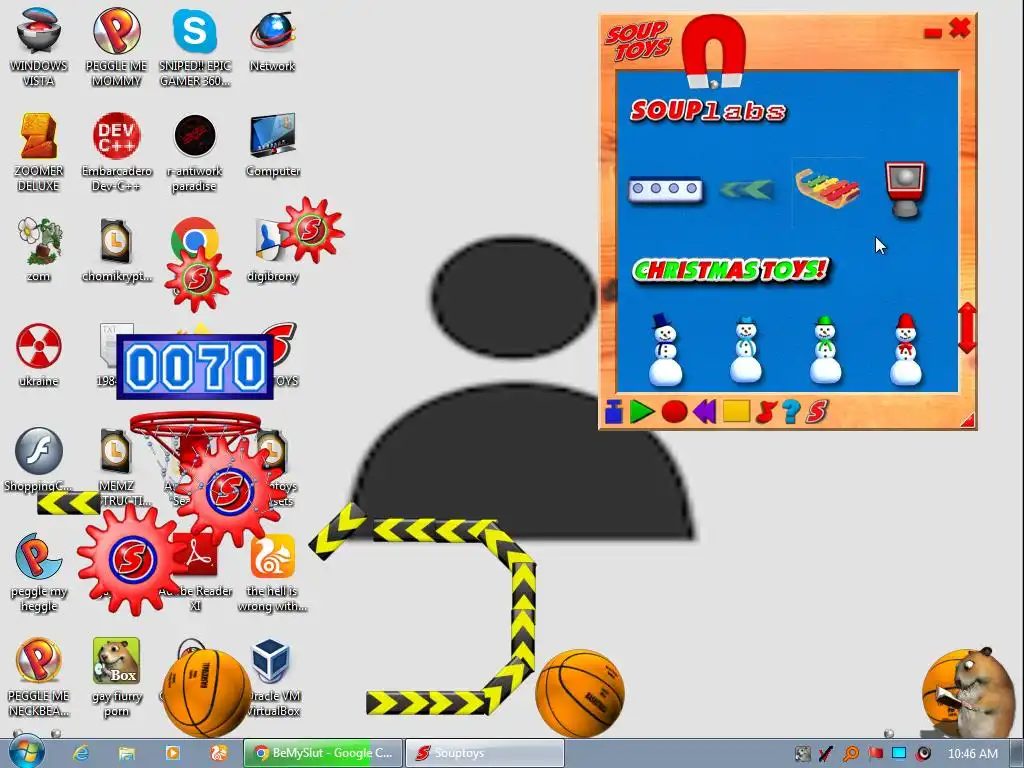Select the xylophone toy in the toybox
Viewport: 1024px width, 768px height.
[827, 189]
